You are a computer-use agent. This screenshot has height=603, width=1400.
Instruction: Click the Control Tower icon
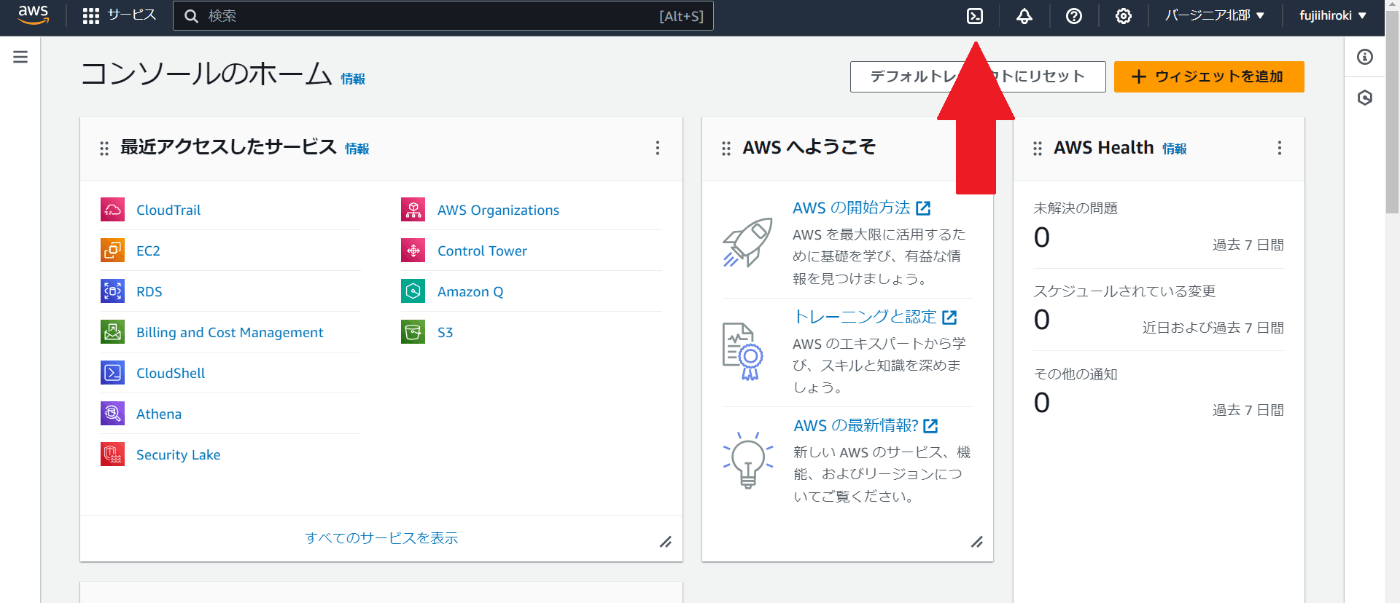(x=413, y=251)
